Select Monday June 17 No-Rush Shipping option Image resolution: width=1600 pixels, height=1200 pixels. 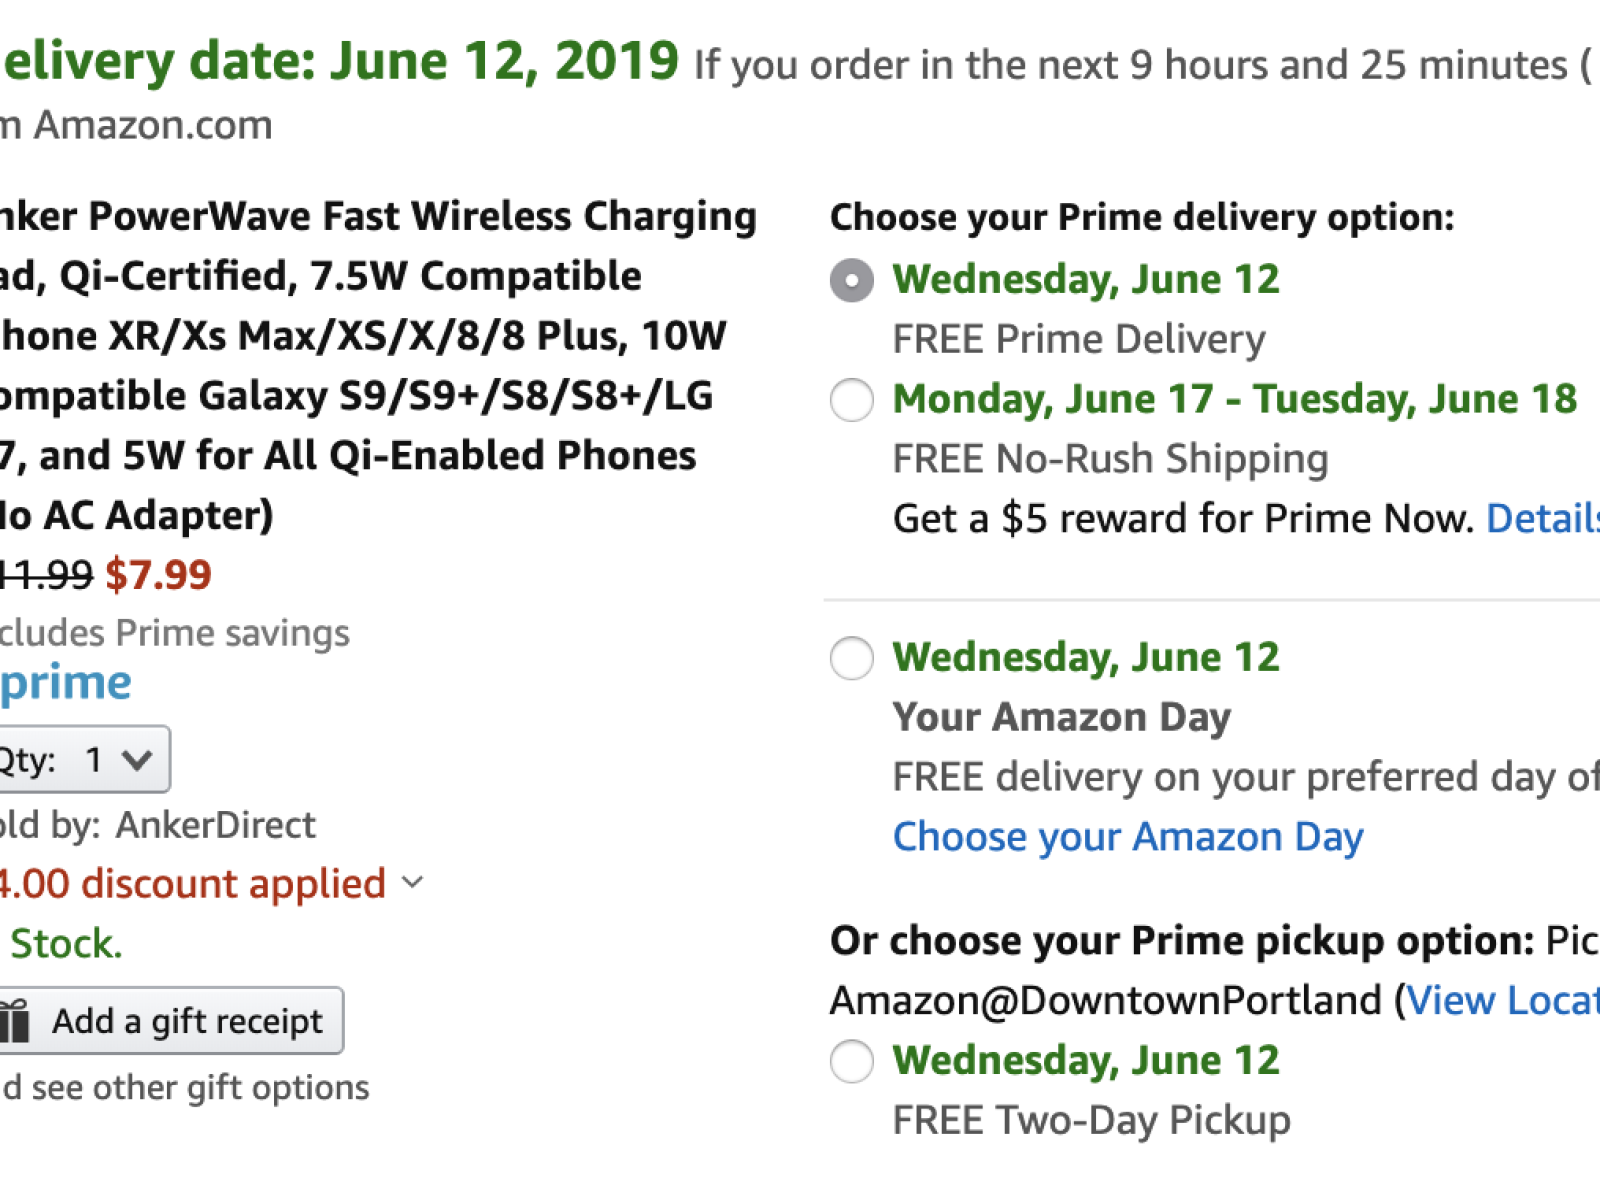coord(852,400)
